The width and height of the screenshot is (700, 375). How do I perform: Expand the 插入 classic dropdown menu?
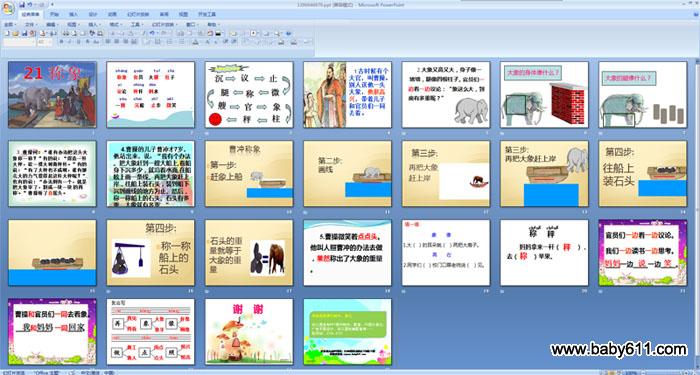click(x=95, y=25)
